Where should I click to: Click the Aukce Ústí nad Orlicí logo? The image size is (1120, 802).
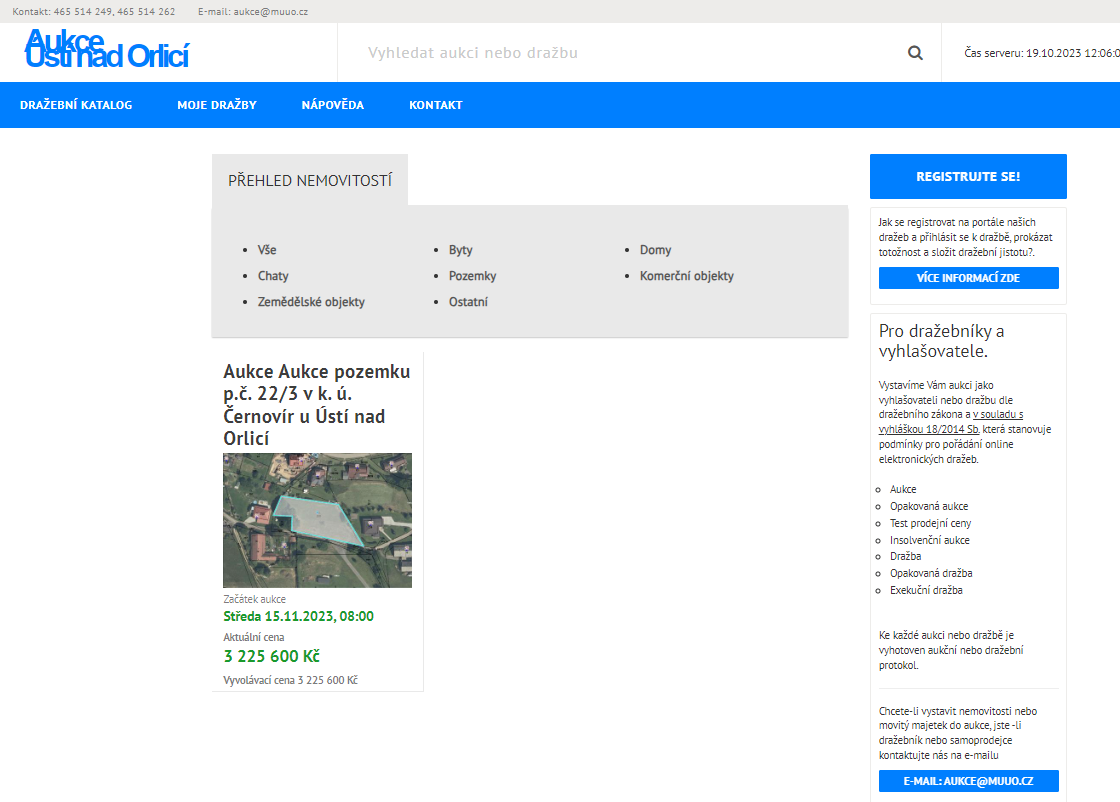pyautogui.click(x=107, y=49)
